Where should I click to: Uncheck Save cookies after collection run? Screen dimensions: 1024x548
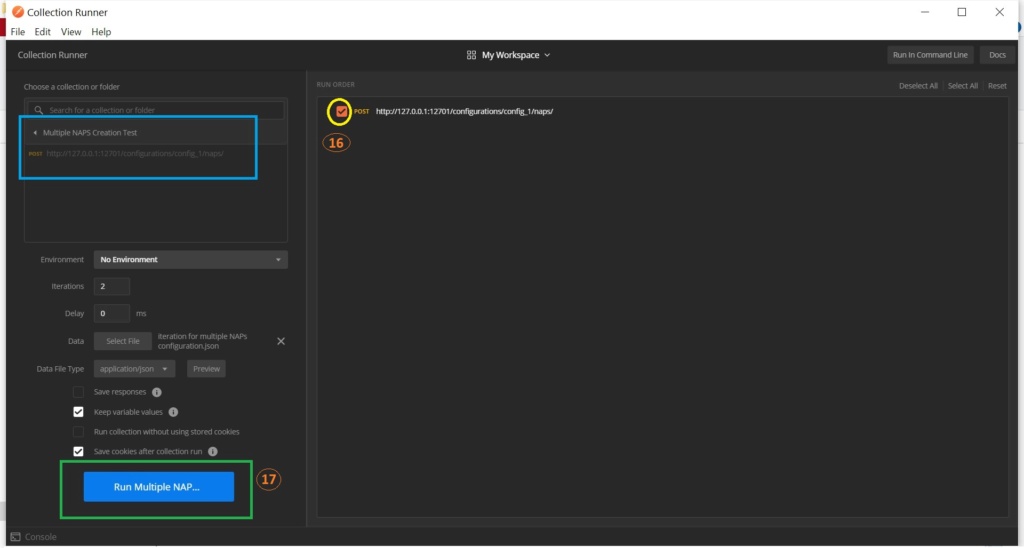[x=78, y=451]
